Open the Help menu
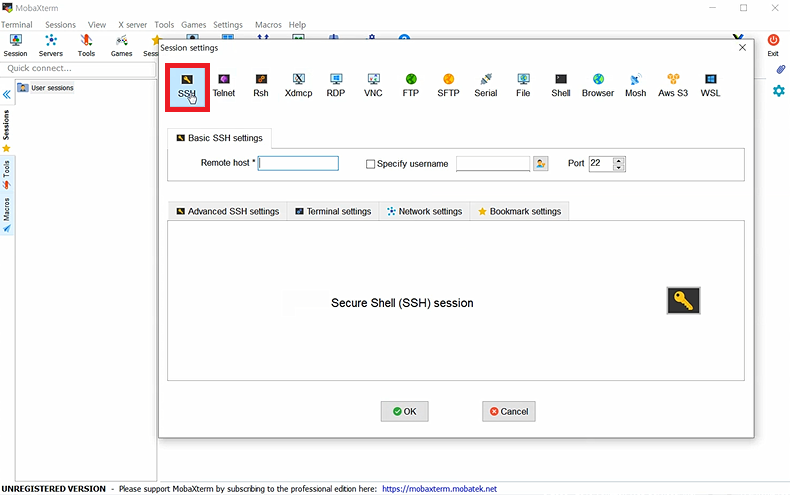Screen dimensions: 790x496 point(297,25)
